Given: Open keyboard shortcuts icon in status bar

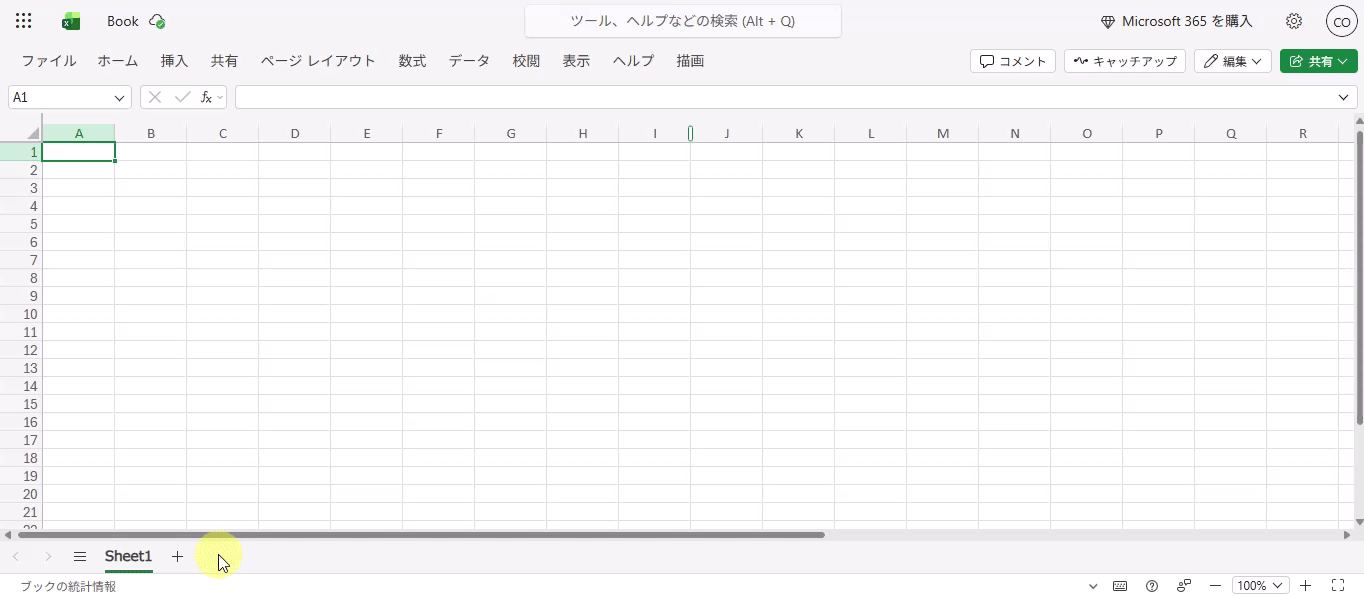Looking at the screenshot, I should [x=1120, y=586].
